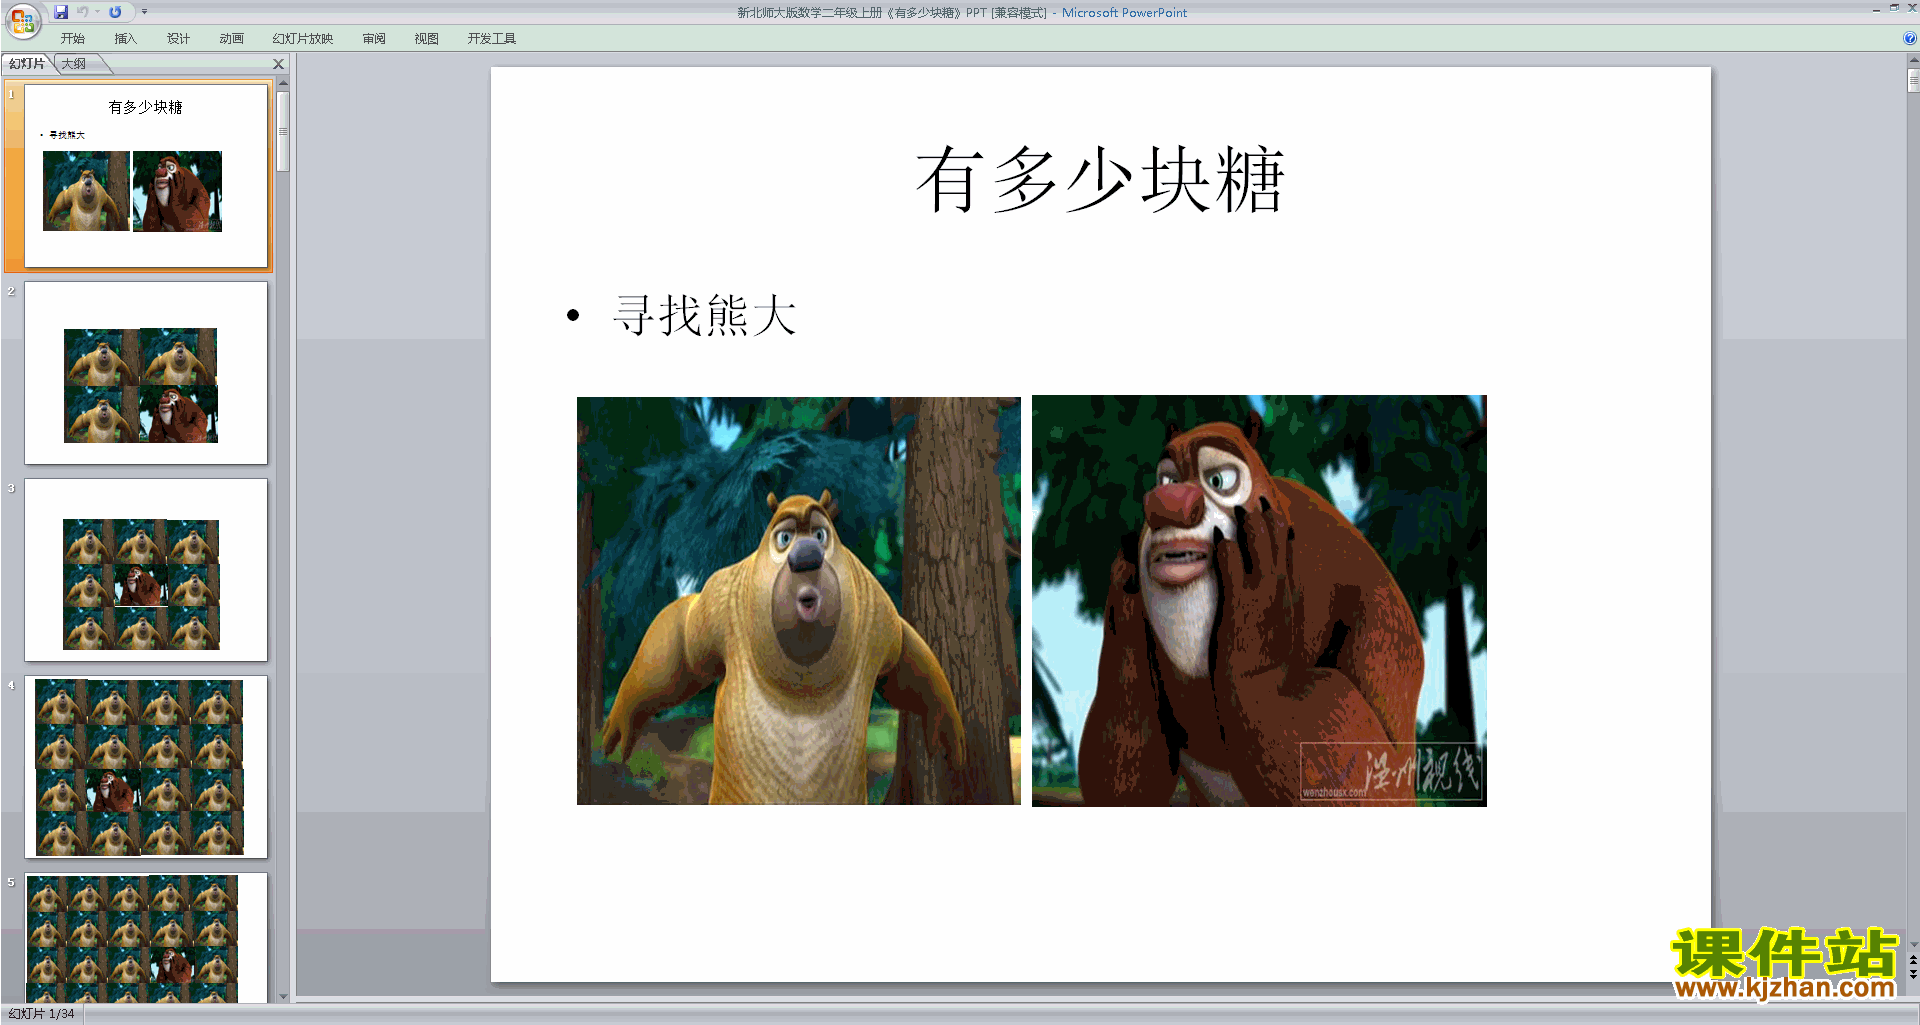Click main editor scrollbar down arrow
1920x1025 pixels.
(1913, 944)
